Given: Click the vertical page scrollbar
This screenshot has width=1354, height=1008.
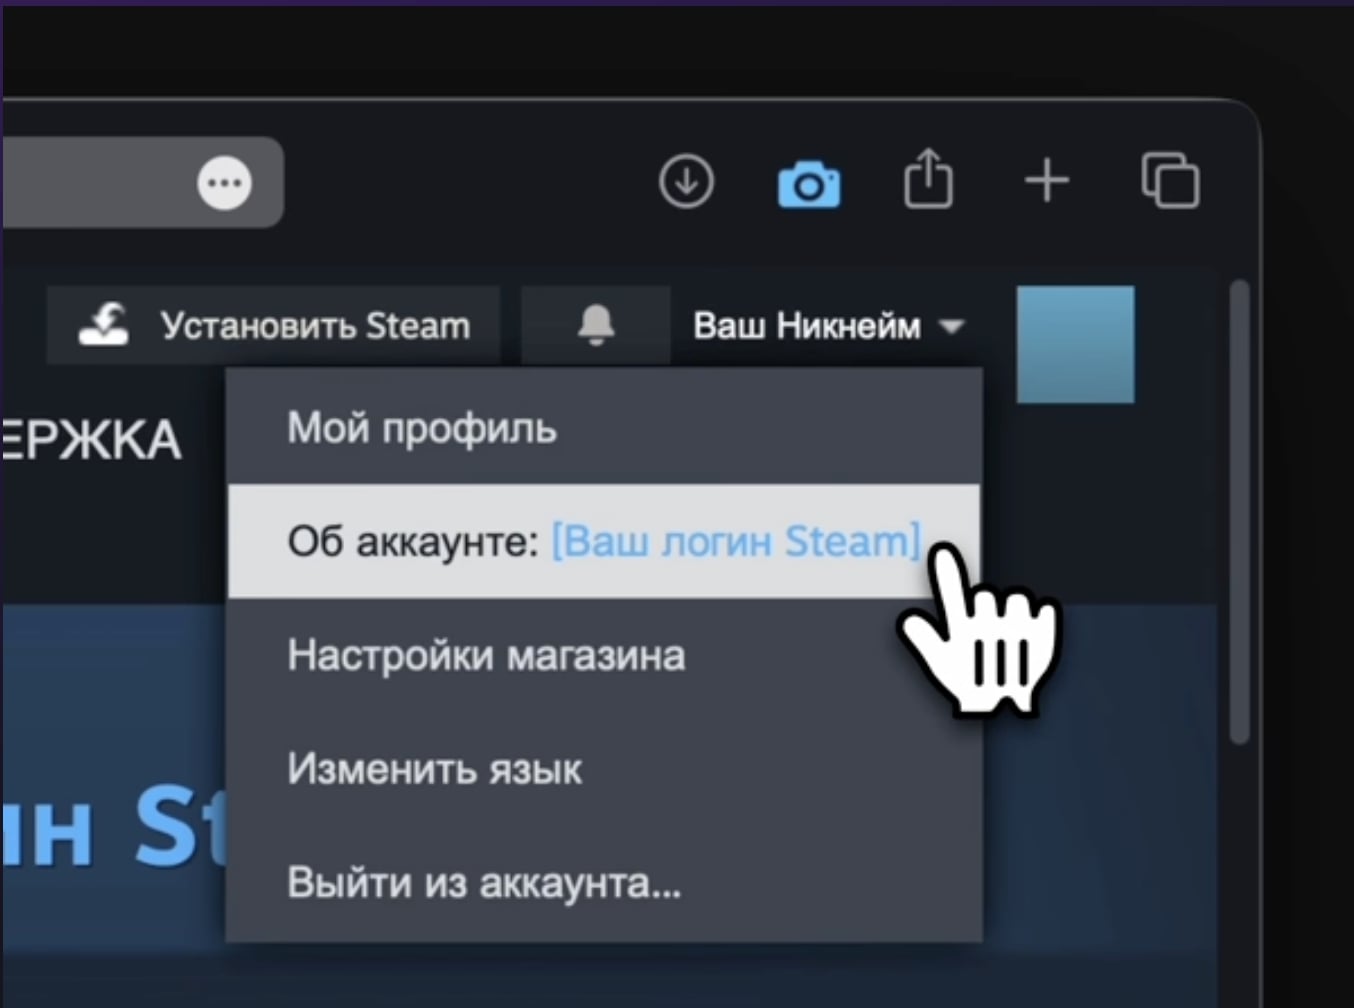Looking at the screenshot, I should 1240,510.
